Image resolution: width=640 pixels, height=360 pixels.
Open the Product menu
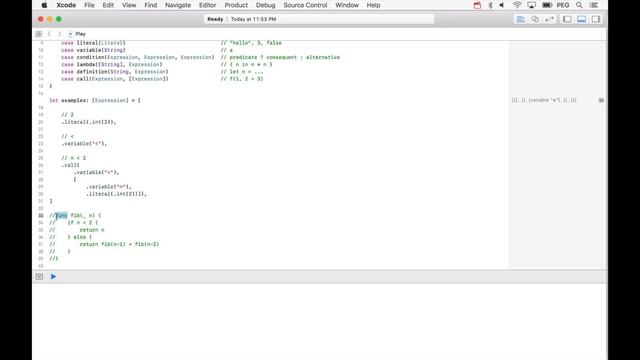(236, 5)
